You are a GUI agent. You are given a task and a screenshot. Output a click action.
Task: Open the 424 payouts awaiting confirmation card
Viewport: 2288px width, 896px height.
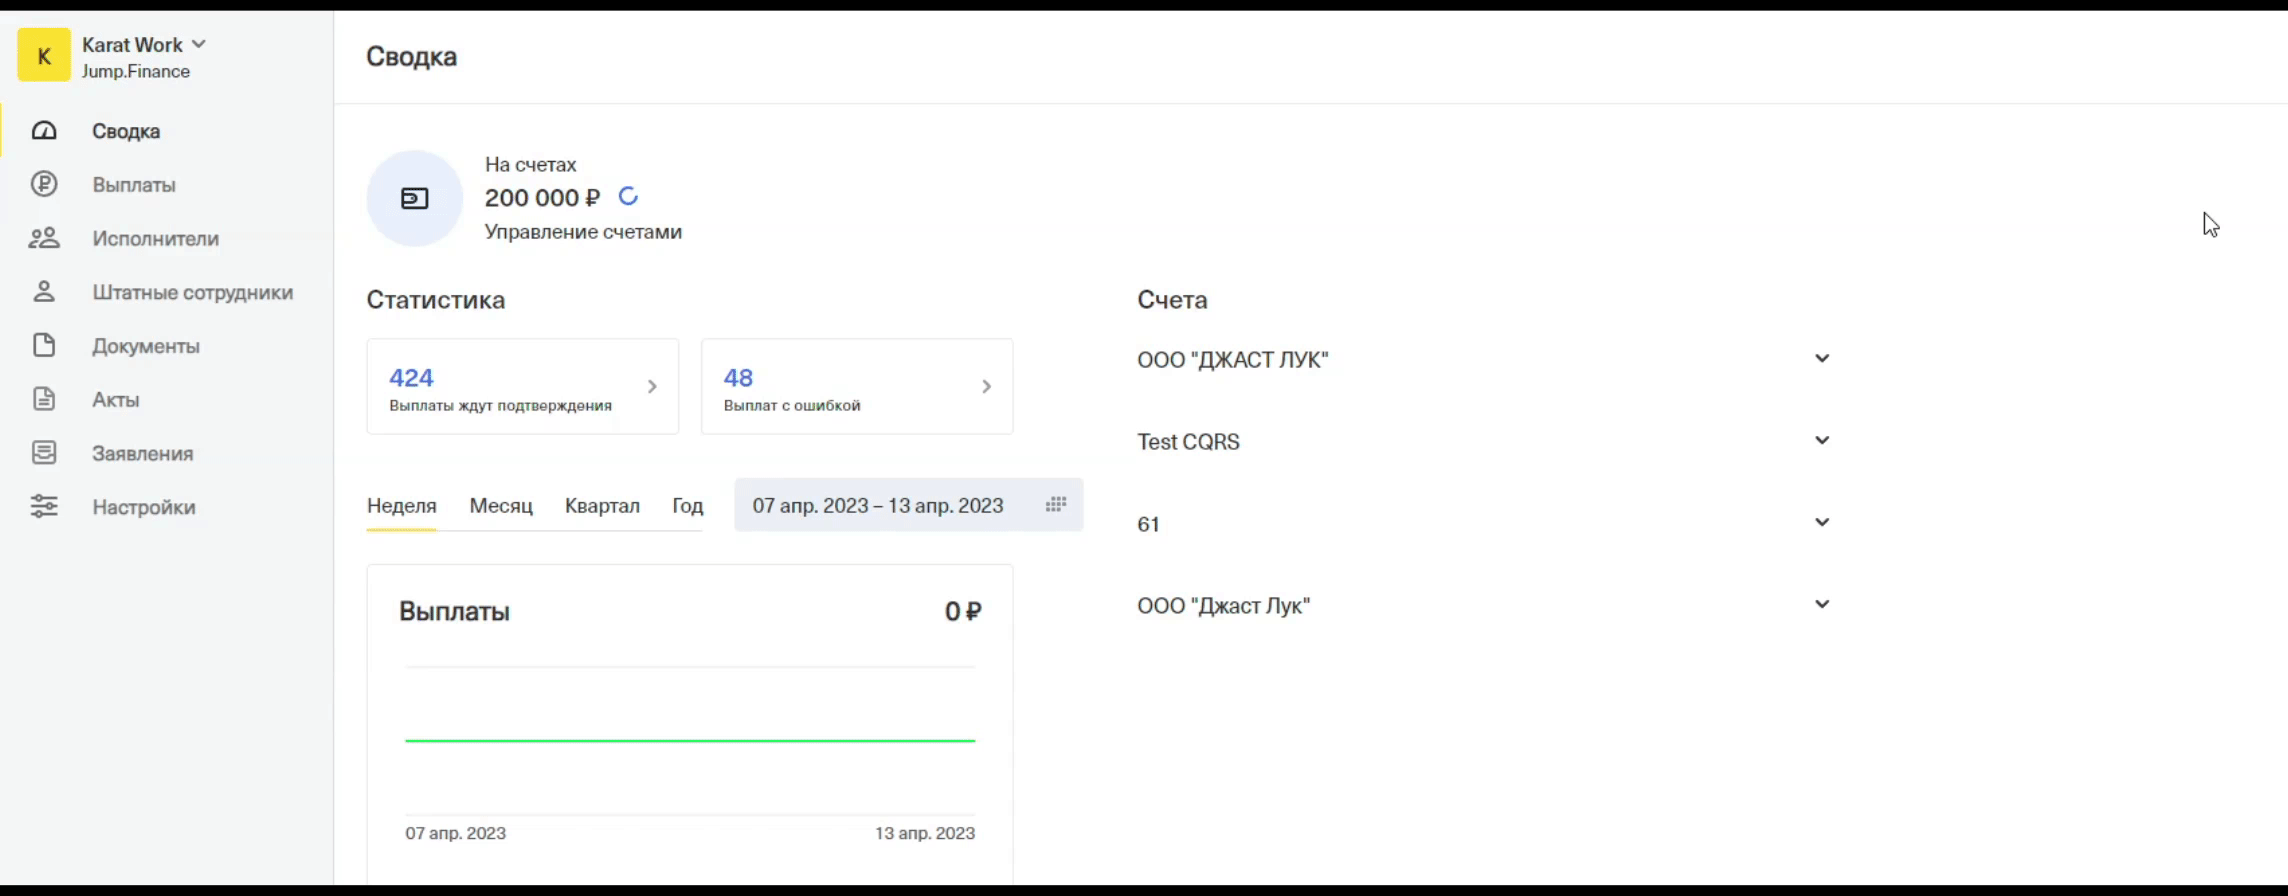(522, 387)
